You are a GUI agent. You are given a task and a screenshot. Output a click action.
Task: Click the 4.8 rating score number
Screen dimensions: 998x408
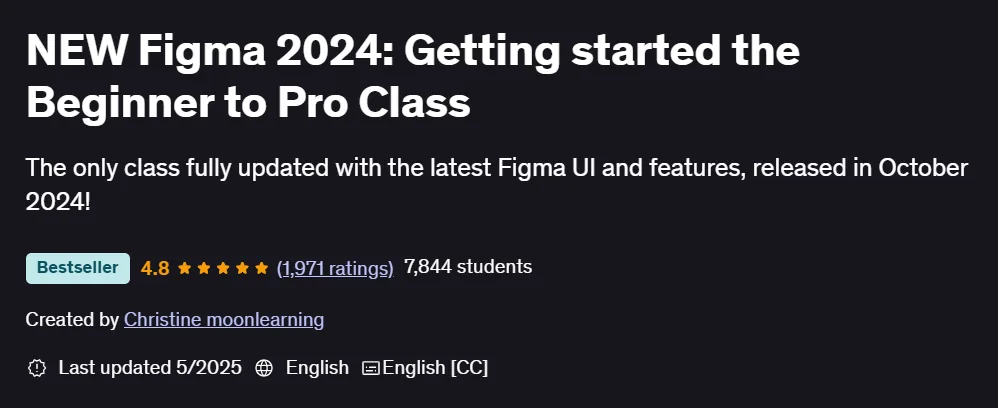(x=155, y=268)
